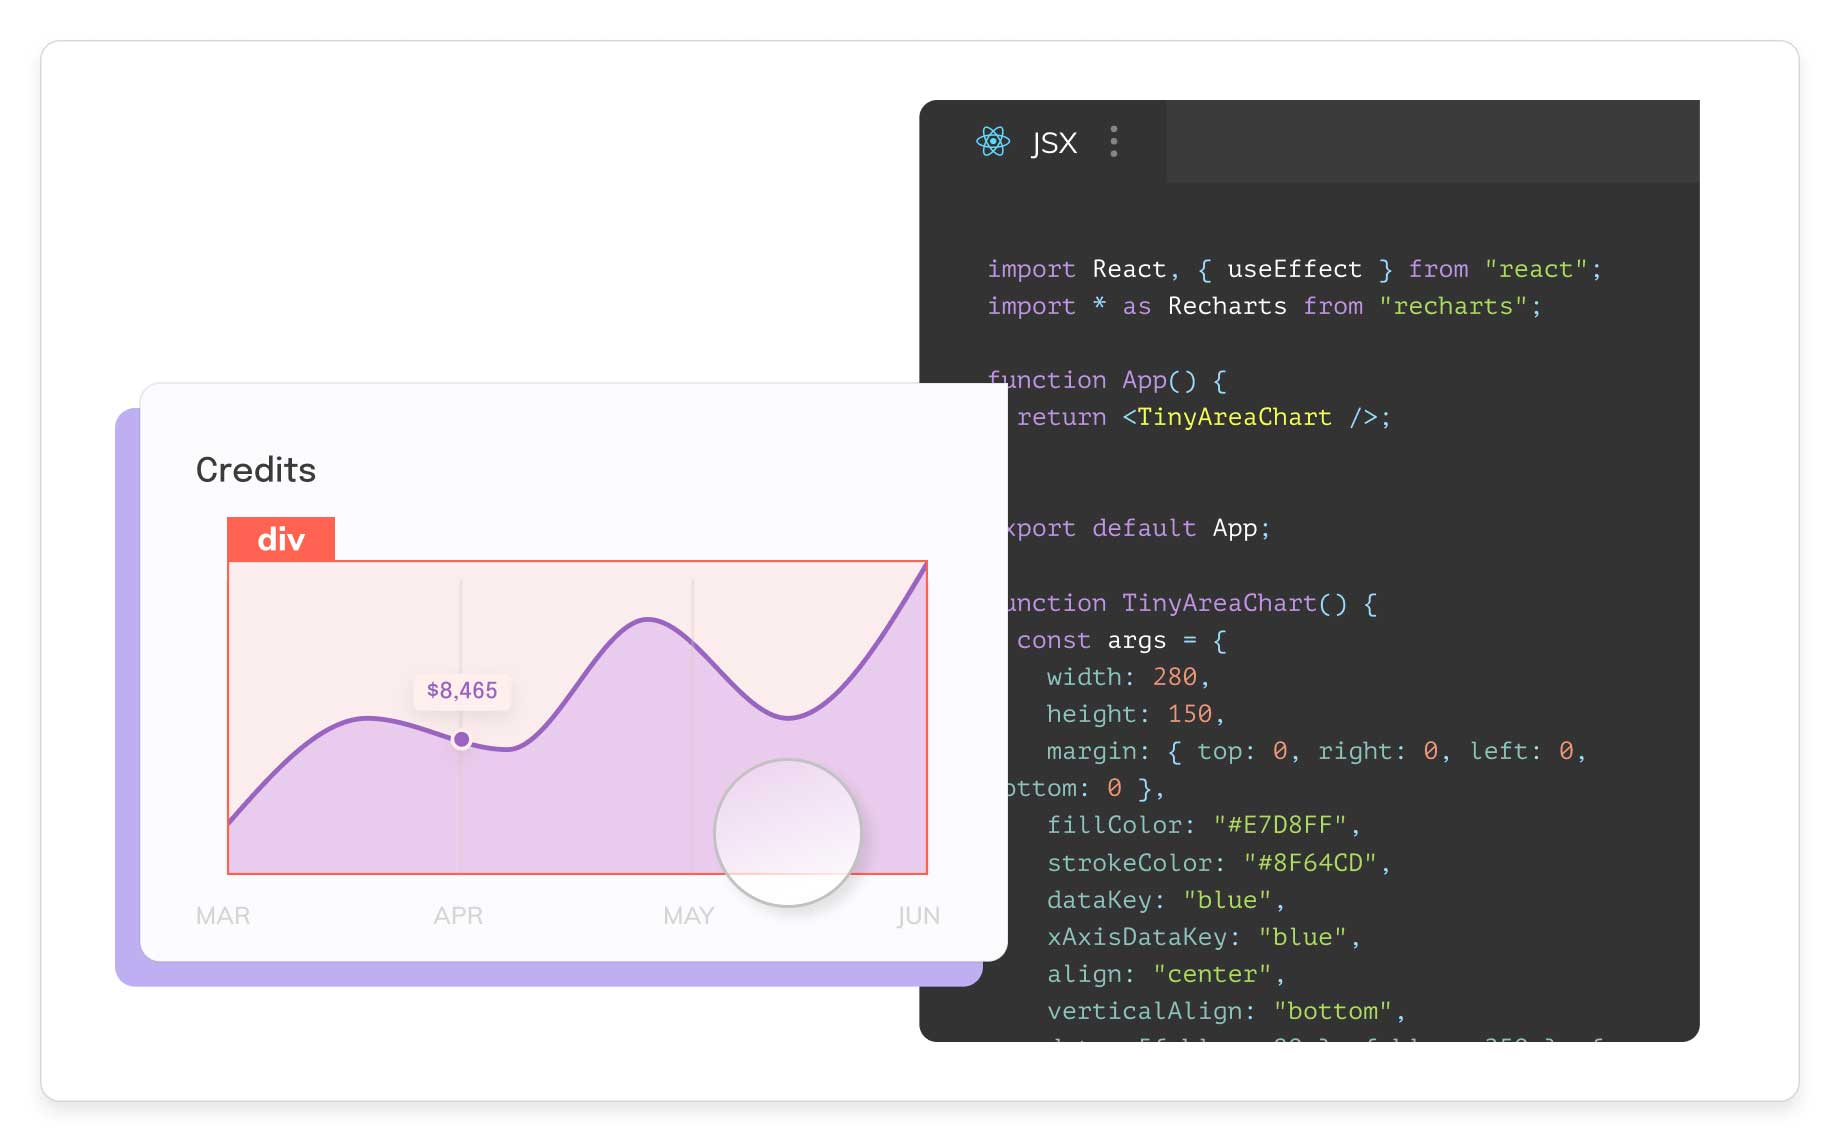Click the React atom logo icon
The height and width of the screenshot is (1142, 1840).
click(993, 142)
